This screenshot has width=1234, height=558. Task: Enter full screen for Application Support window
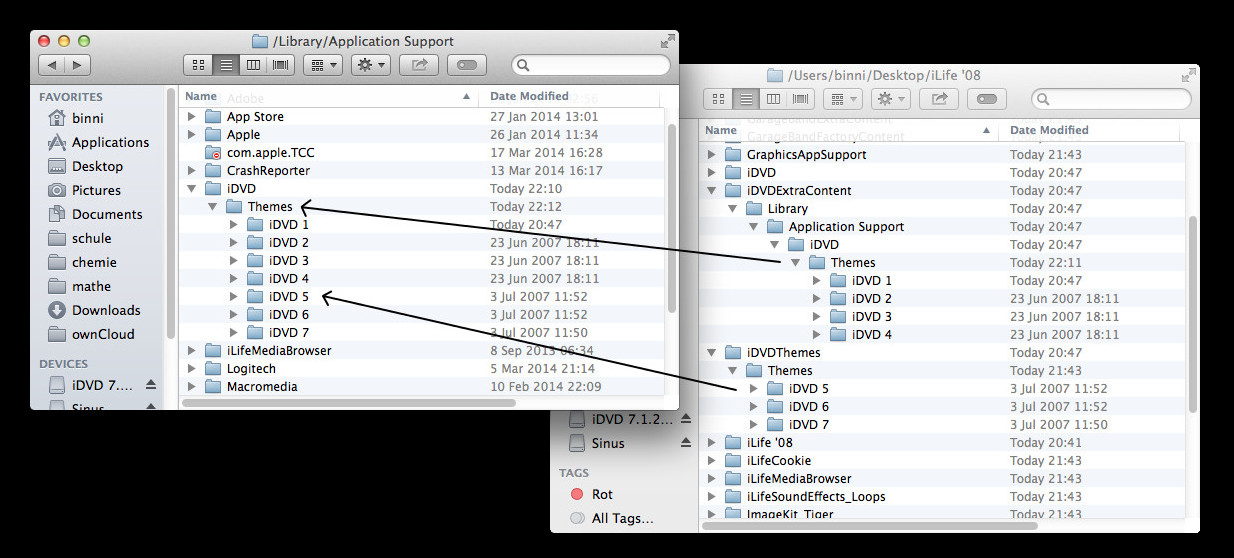667,41
